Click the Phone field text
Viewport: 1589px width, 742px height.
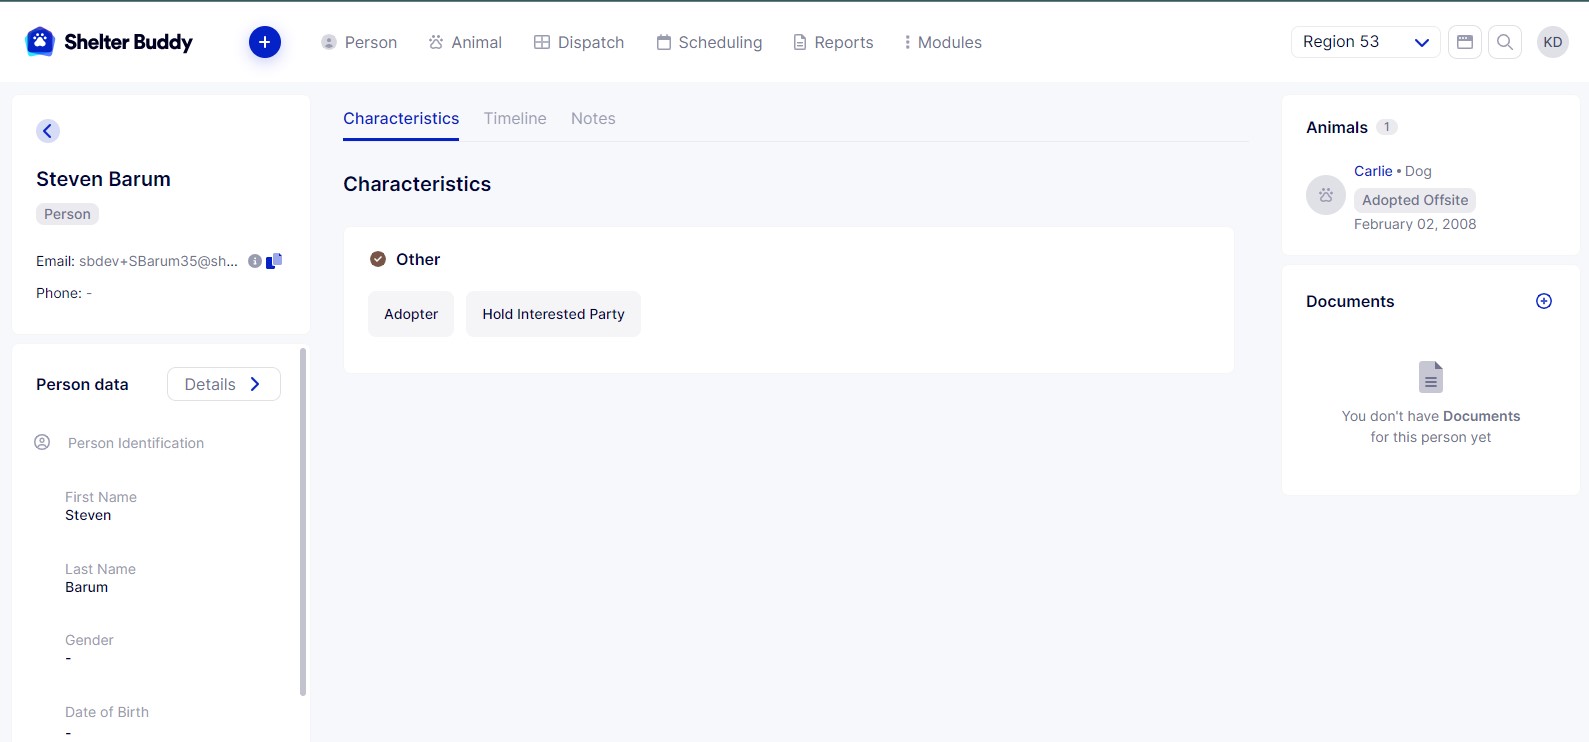coord(64,293)
